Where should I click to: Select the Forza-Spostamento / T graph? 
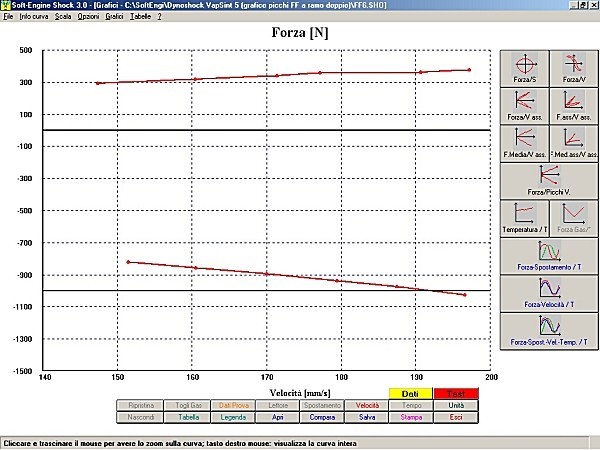pos(548,254)
